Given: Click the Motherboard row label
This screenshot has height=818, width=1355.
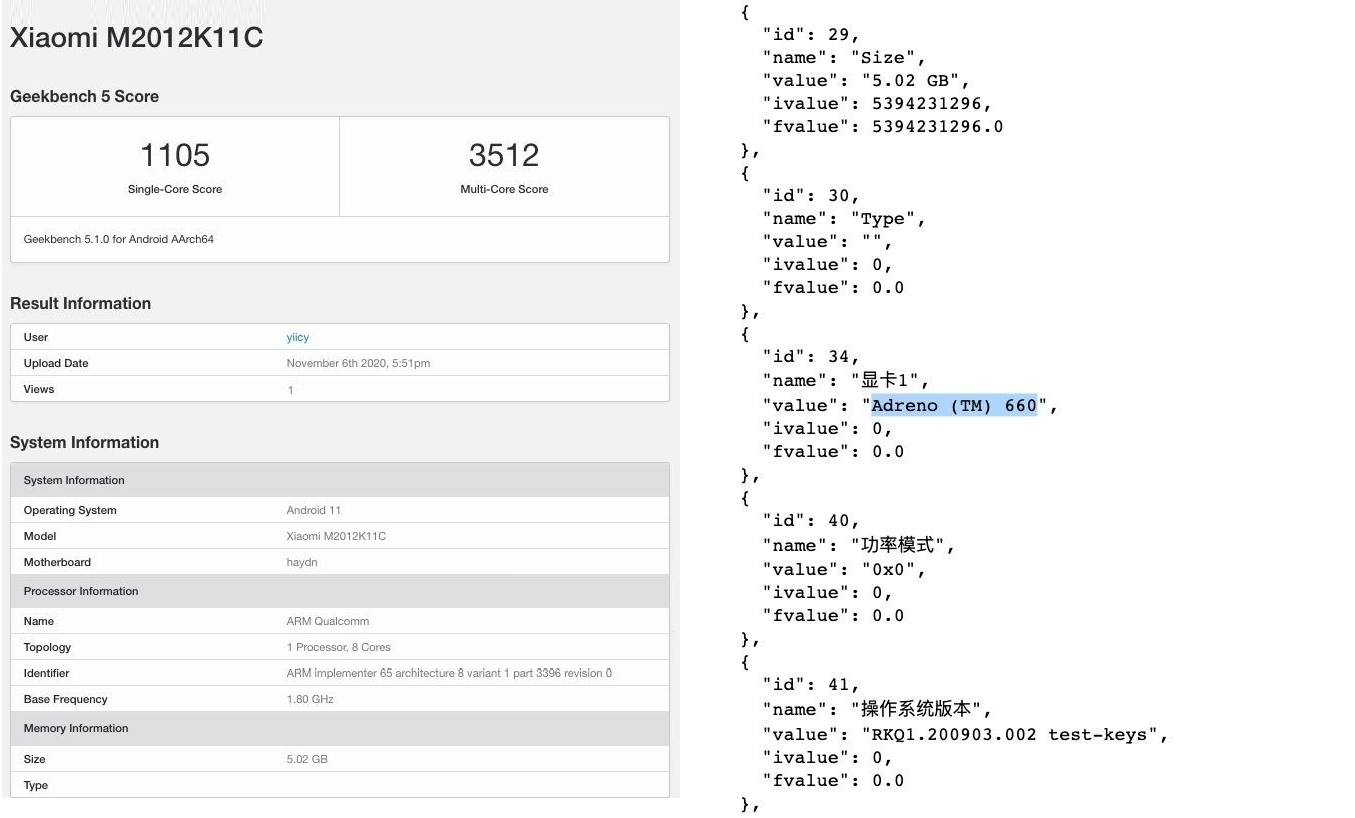Looking at the screenshot, I should tap(57, 562).
